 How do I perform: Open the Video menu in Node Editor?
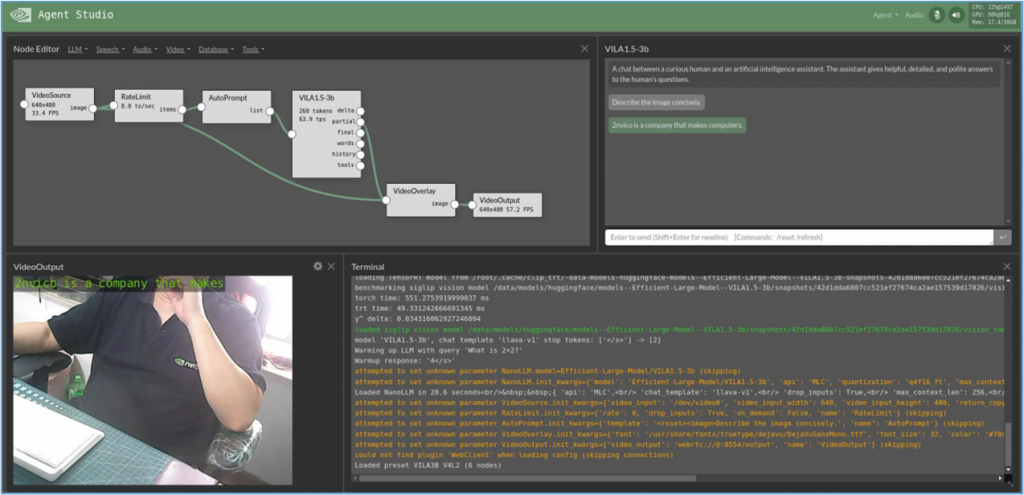[178, 49]
